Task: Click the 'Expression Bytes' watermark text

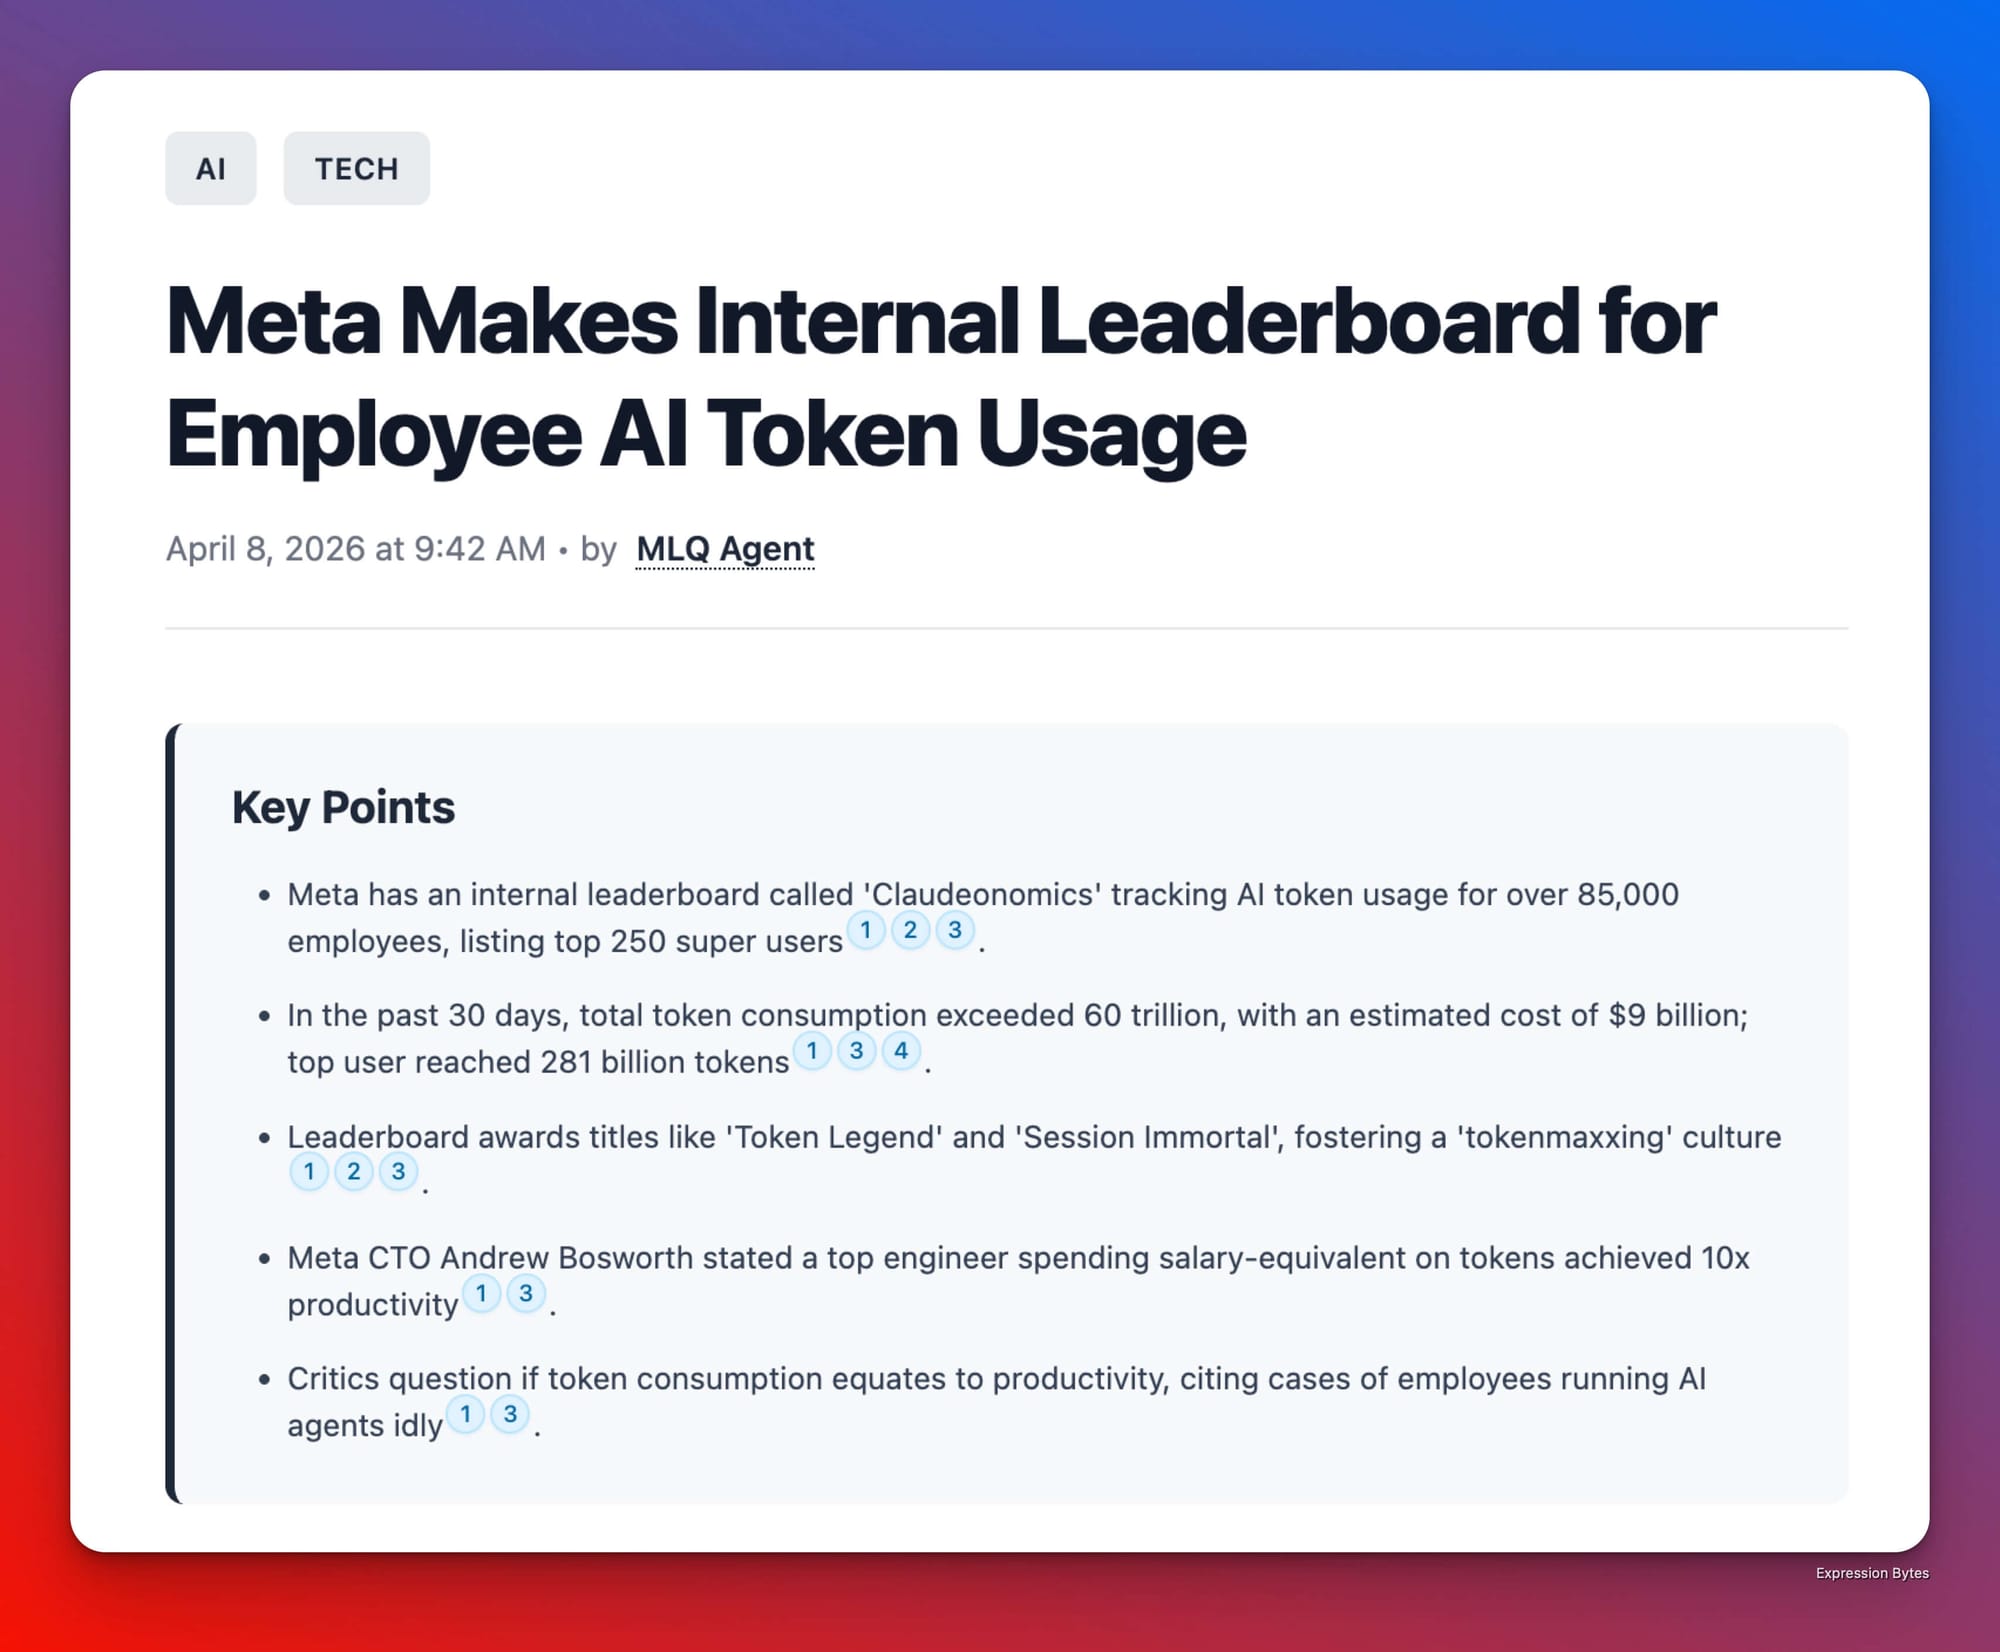Action: pyautogui.click(x=1872, y=1573)
